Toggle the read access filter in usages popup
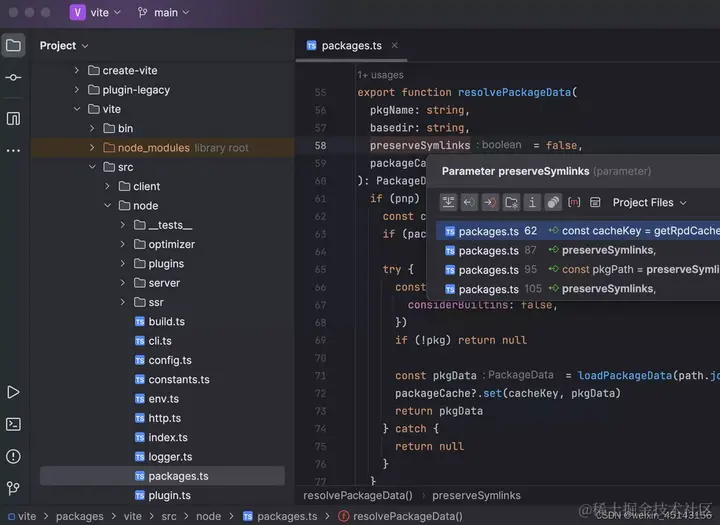Image resolution: width=720 pixels, height=525 pixels. tap(469, 202)
